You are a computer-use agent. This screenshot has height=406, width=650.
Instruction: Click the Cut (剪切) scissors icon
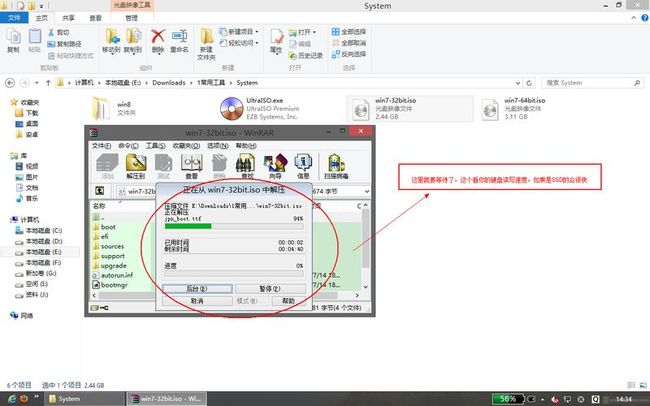(x=51, y=32)
